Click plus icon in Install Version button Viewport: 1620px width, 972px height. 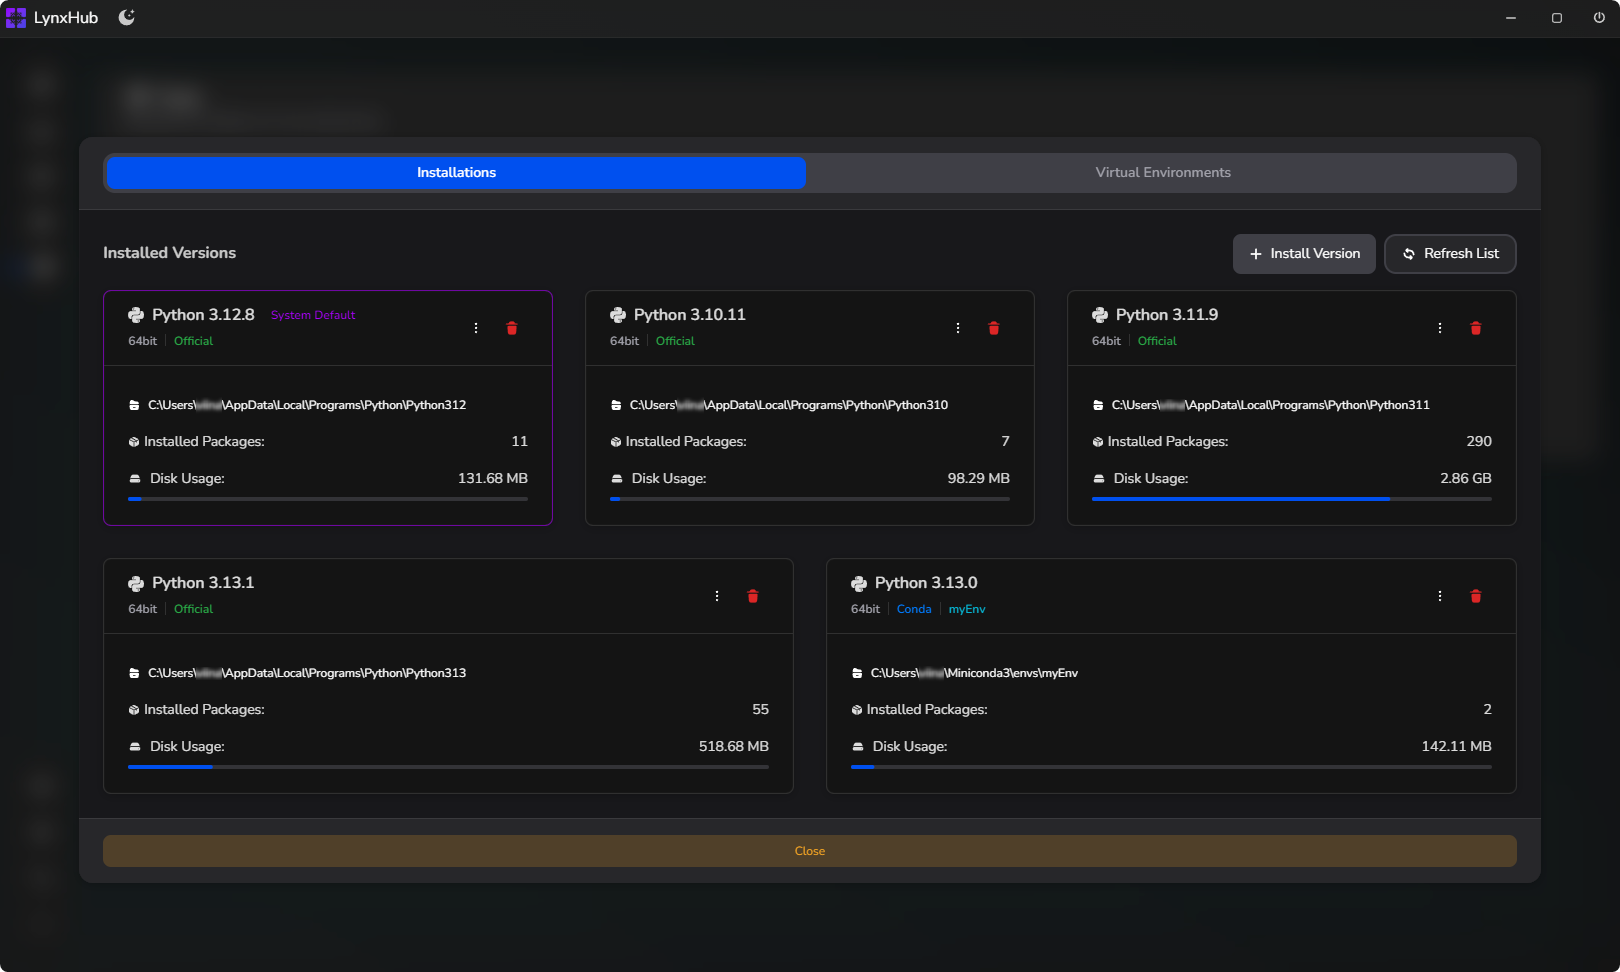pos(1256,254)
